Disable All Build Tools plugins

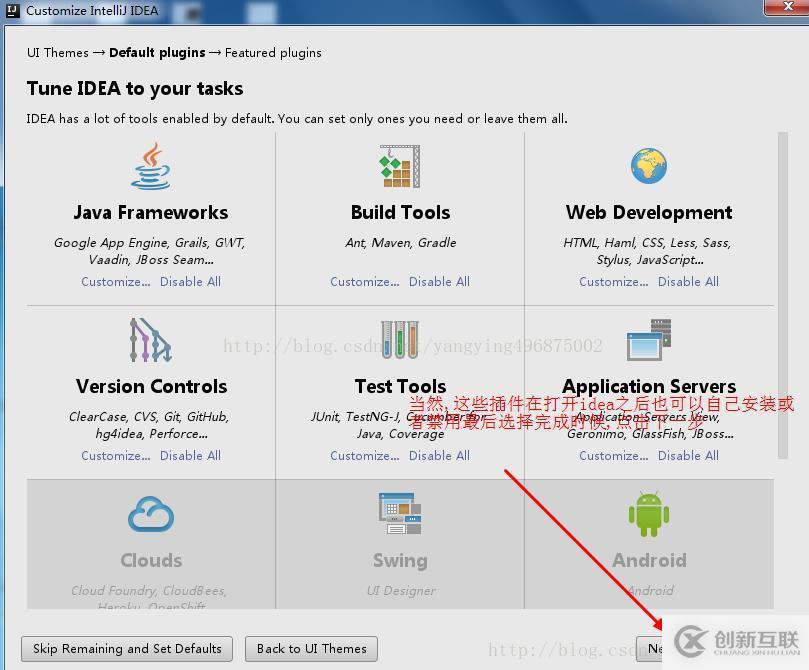point(440,282)
